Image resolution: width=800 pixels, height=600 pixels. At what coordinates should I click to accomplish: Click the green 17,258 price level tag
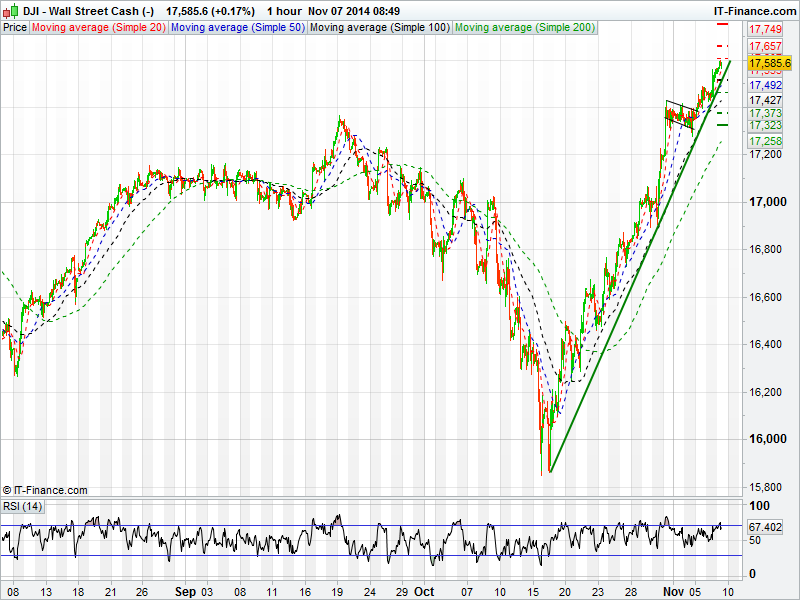pos(765,141)
